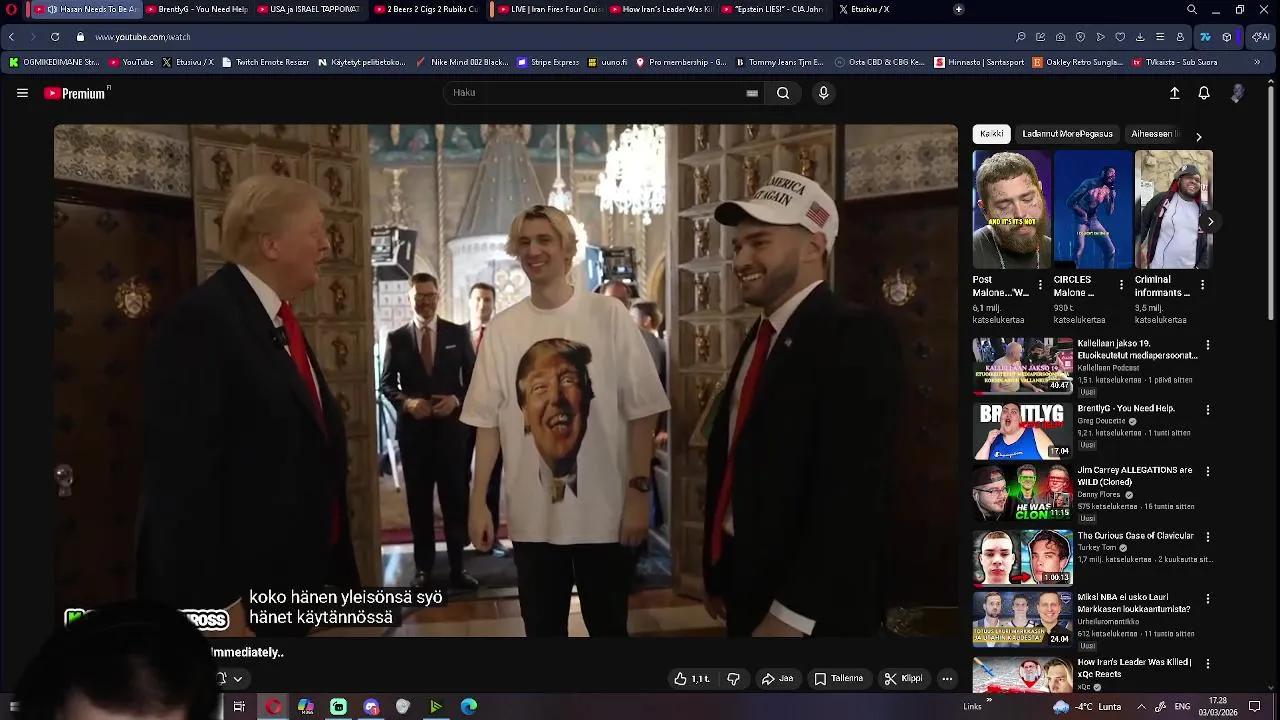Open the CIRCLES Malone Shorts thumbnail
This screenshot has width=1280, height=720.
1093,209
